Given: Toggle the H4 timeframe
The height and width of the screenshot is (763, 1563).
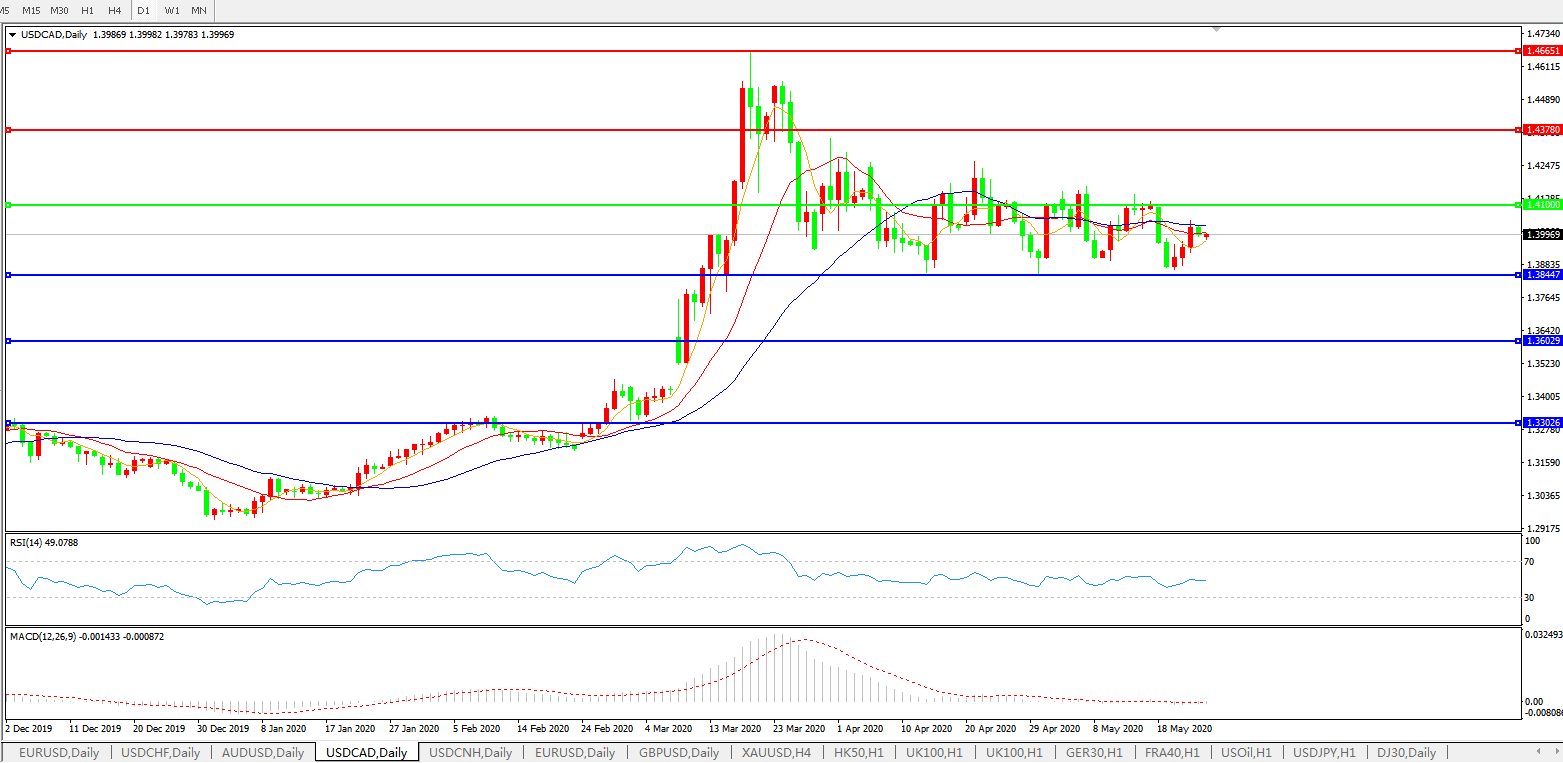Looking at the screenshot, I should pyautogui.click(x=114, y=10).
